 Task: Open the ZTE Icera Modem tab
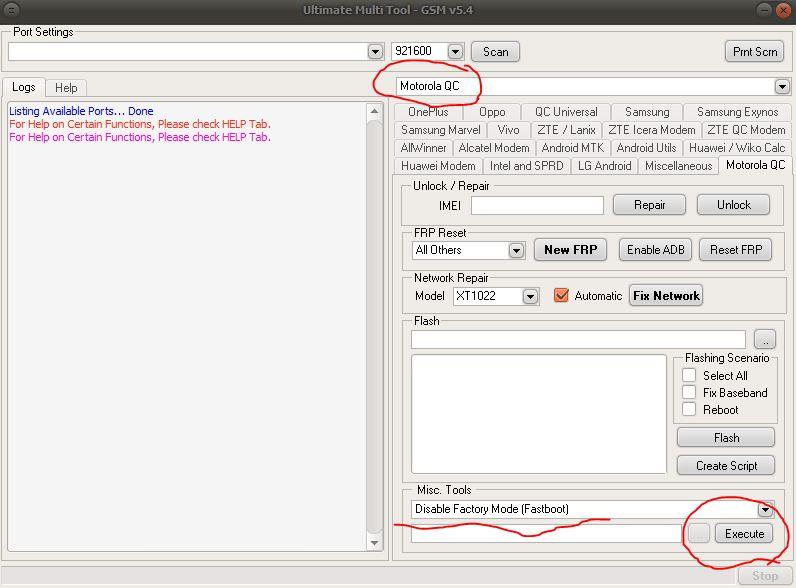[651, 130]
